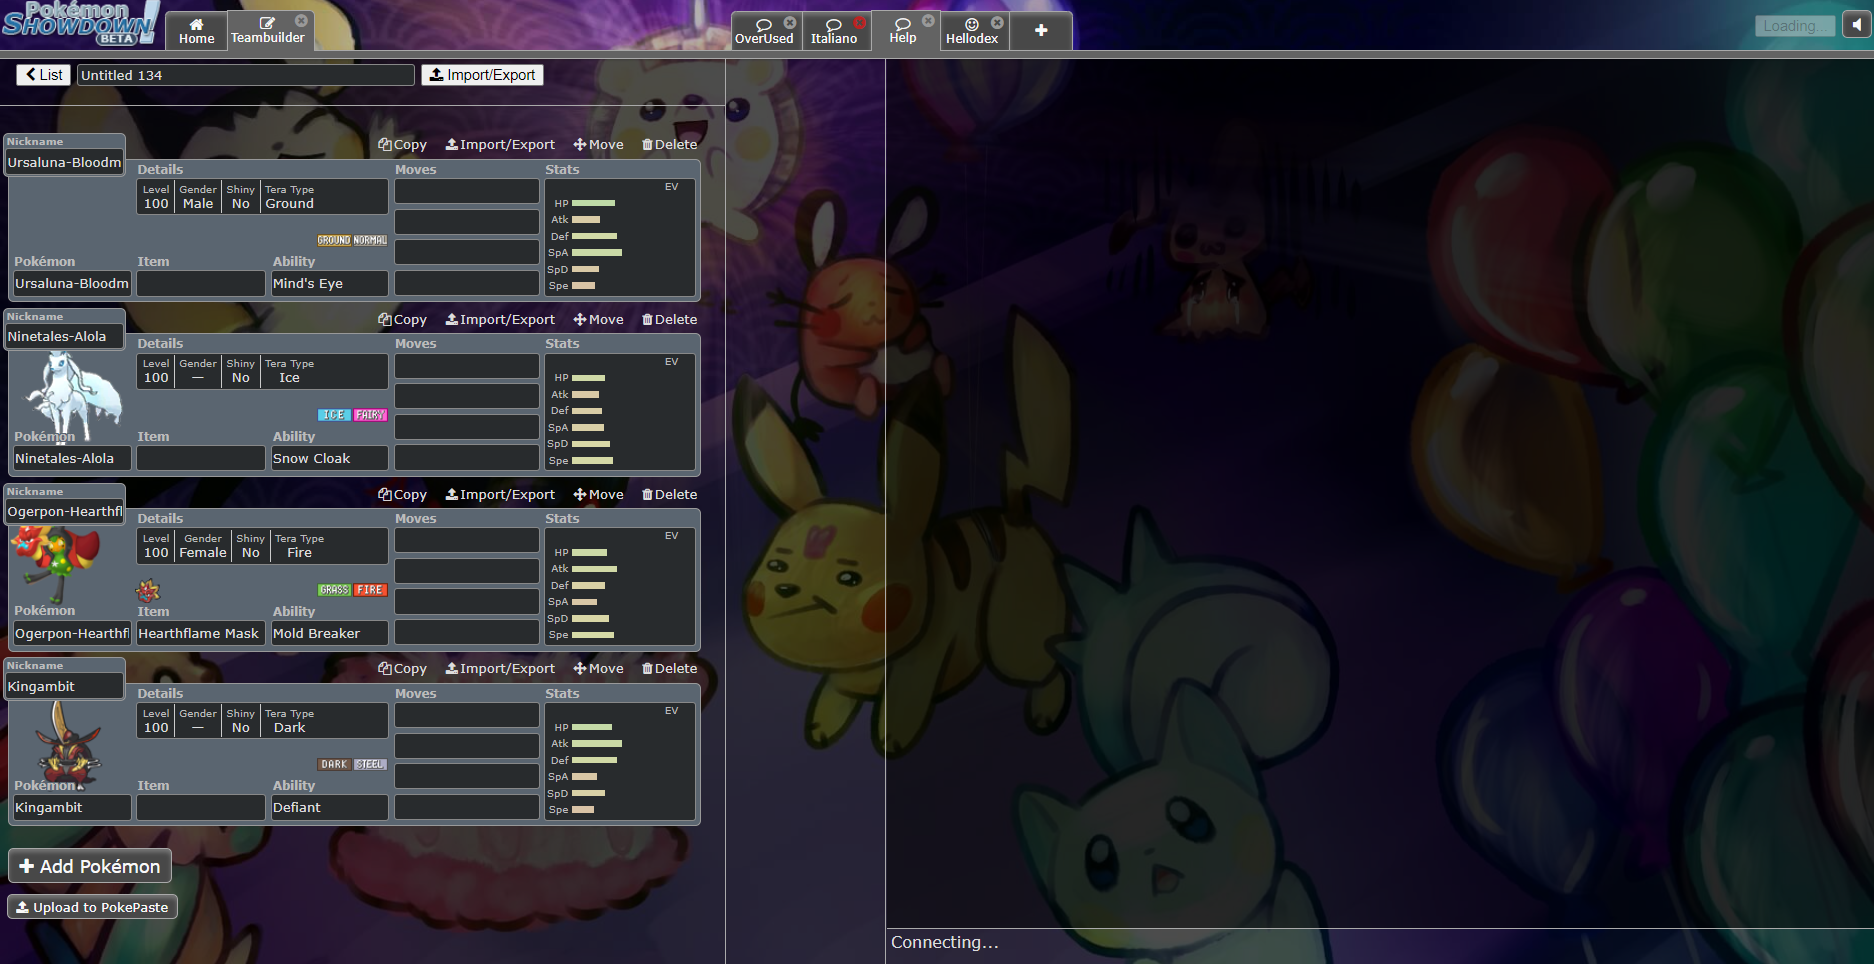Delete the Kingambit team slot

pyautogui.click(x=669, y=669)
